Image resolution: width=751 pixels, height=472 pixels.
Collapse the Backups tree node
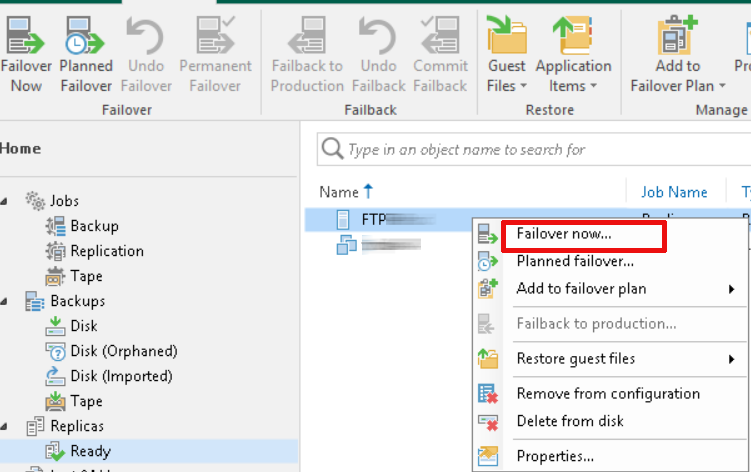tap(6, 301)
